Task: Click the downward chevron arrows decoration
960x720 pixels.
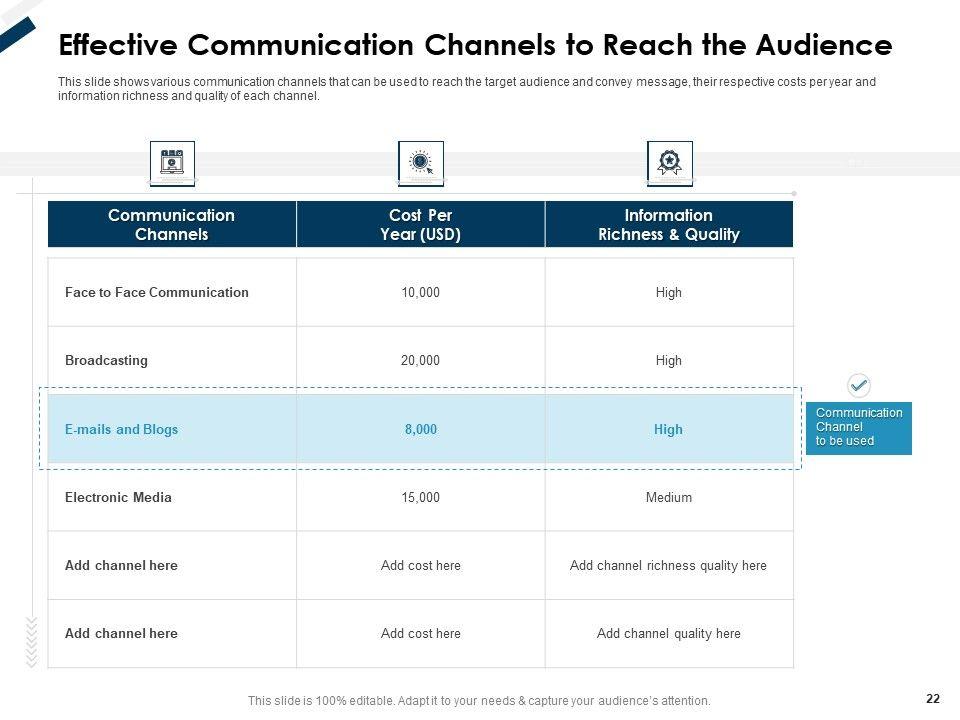Action: click(32, 641)
